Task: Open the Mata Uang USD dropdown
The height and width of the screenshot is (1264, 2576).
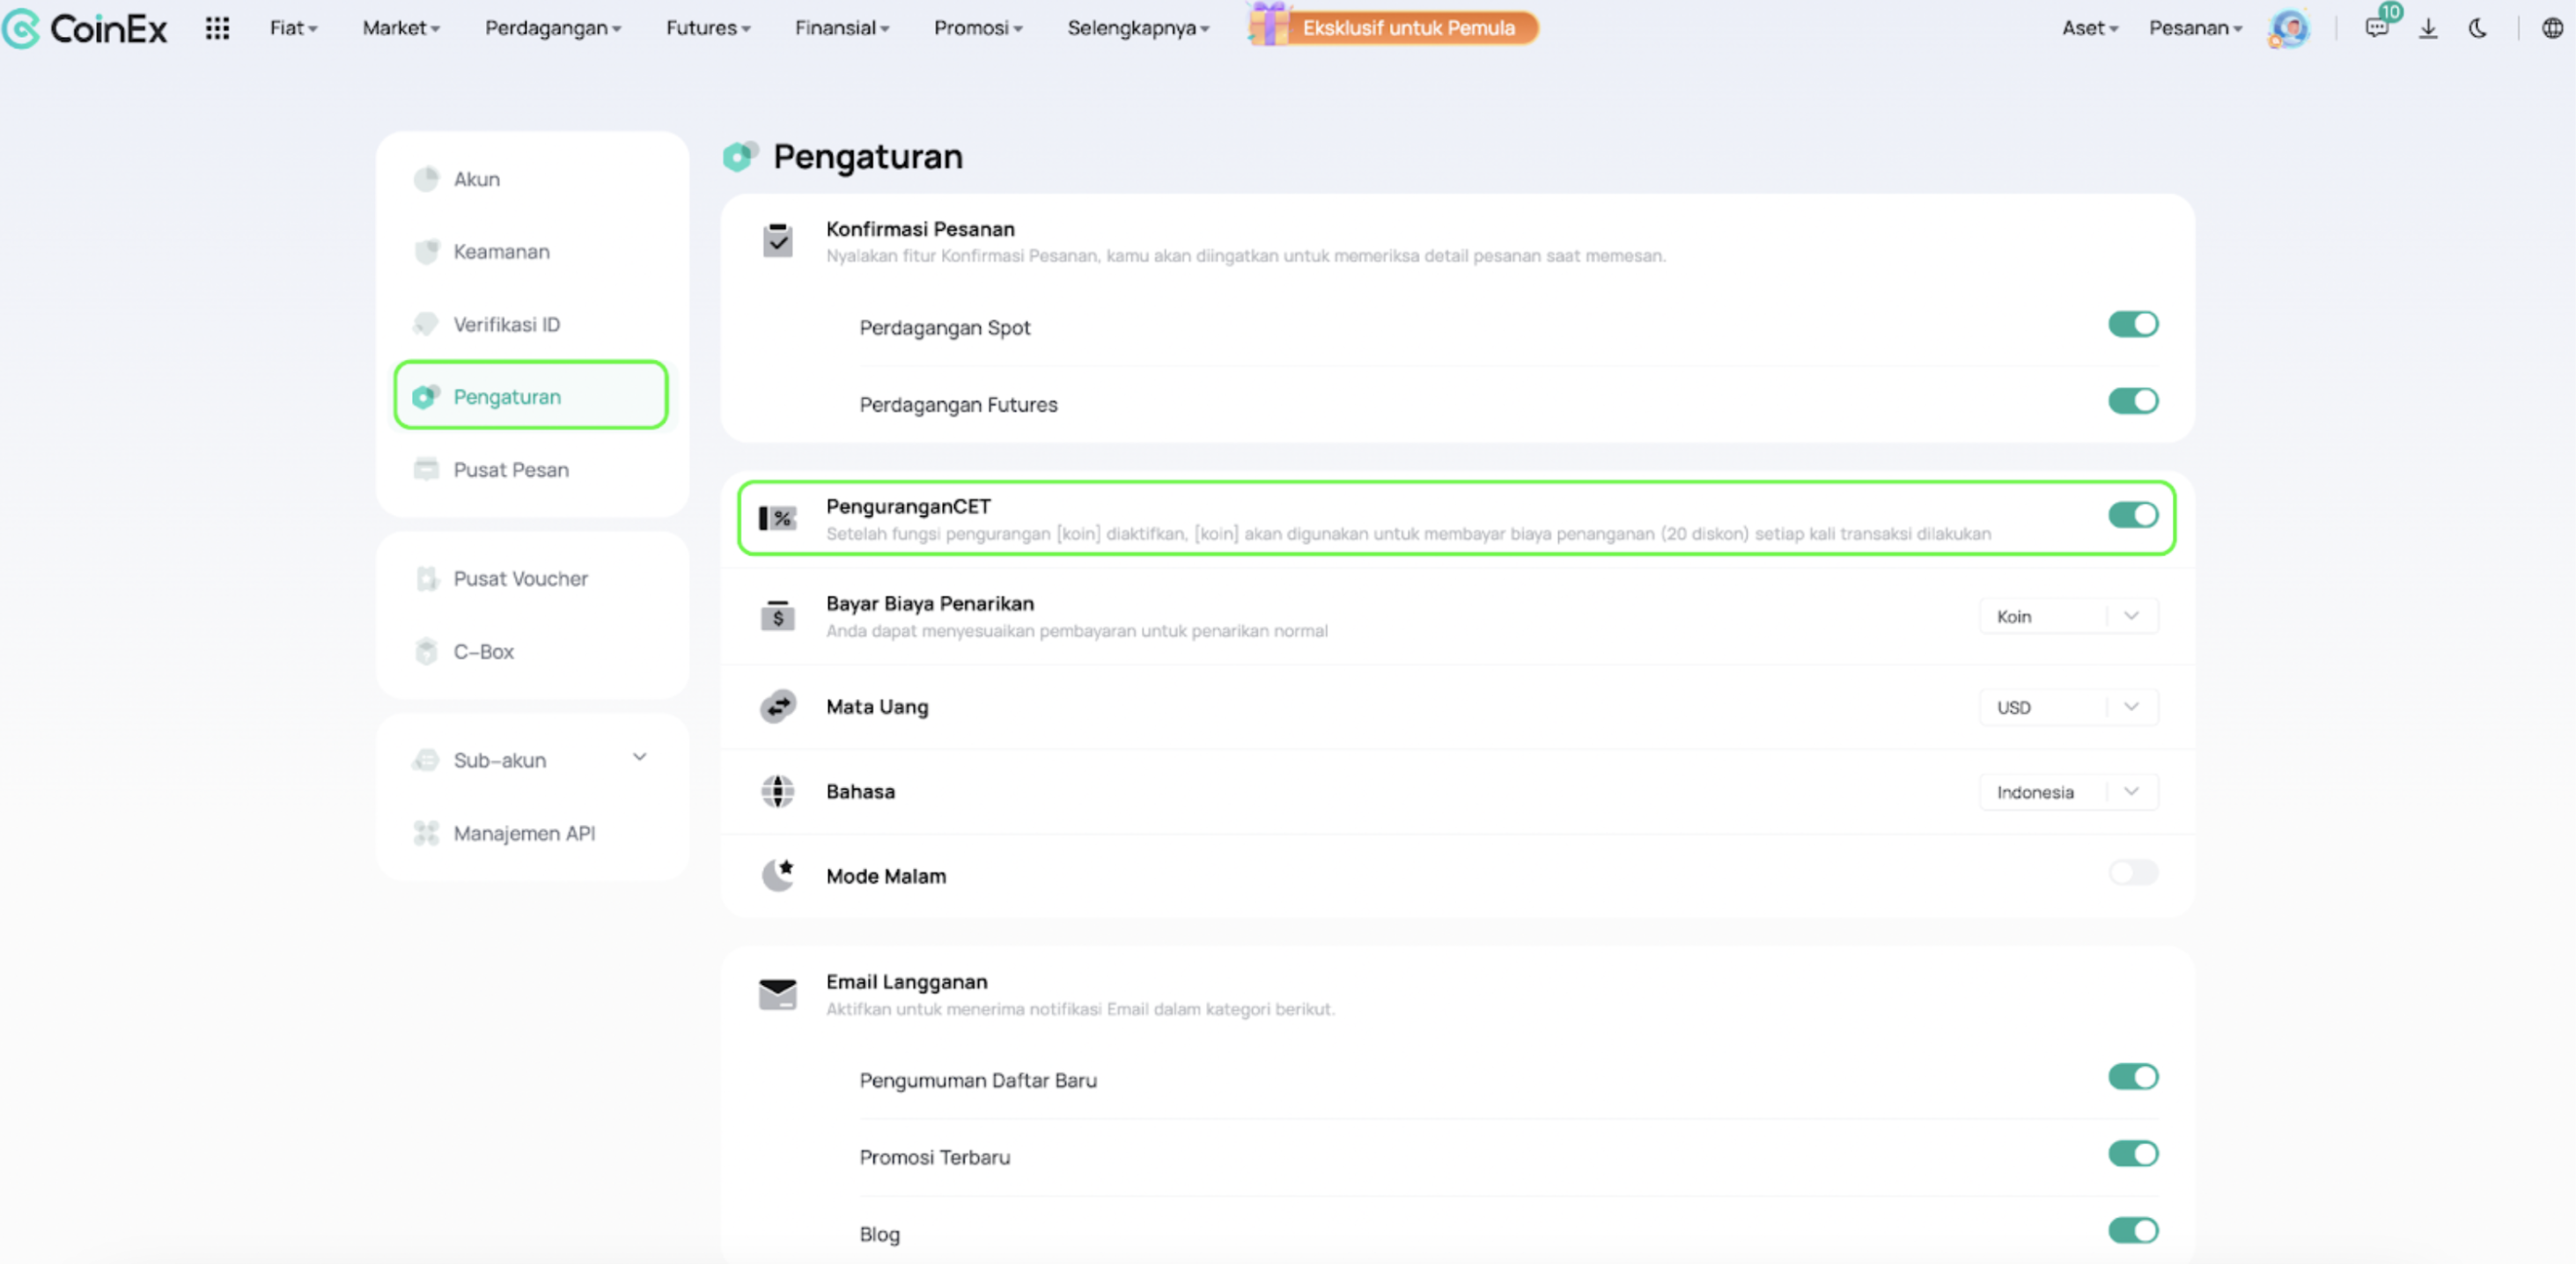Action: [2068, 707]
